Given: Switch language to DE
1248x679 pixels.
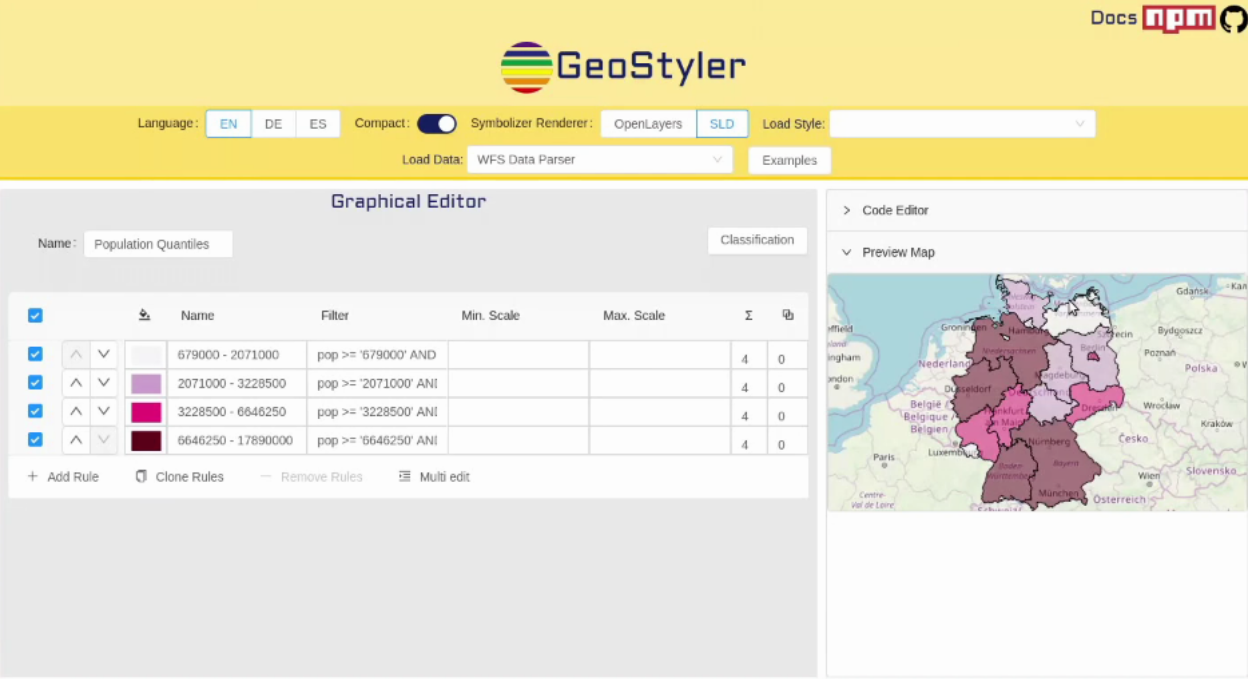Looking at the screenshot, I should (x=273, y=124).
